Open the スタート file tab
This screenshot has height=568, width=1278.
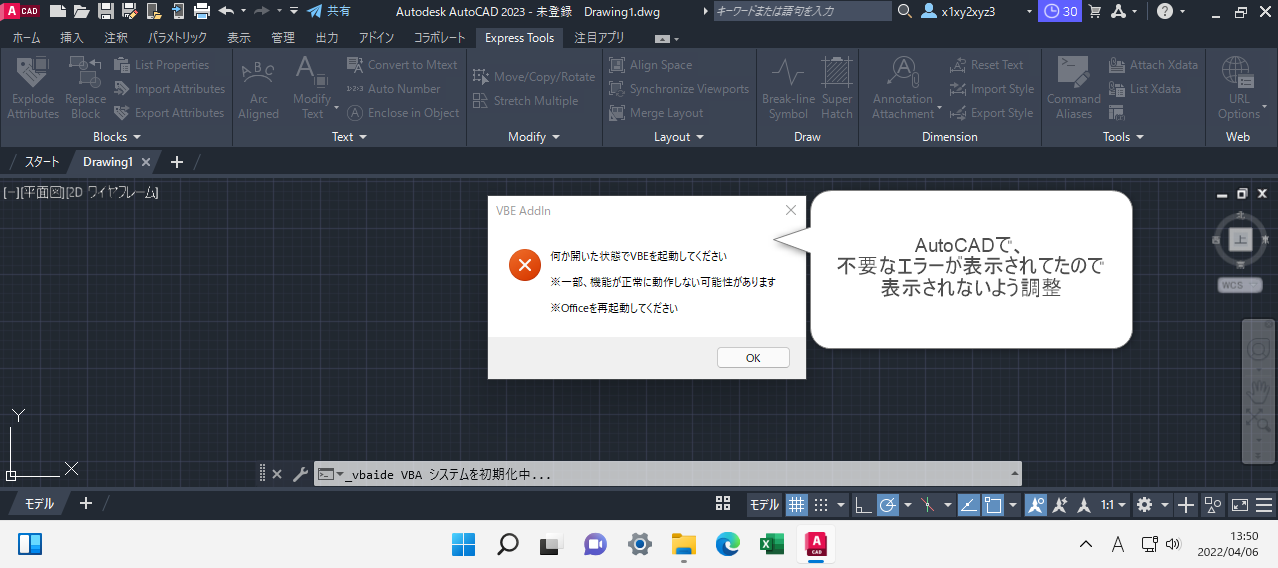pyautogui.click(x=41, y=161)
